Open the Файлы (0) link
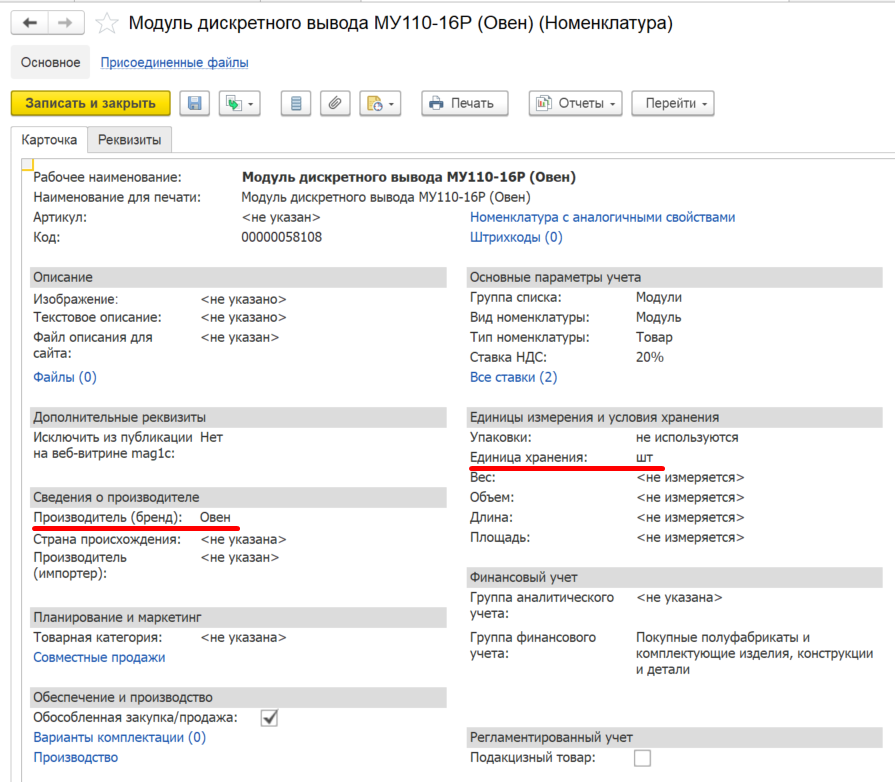Viewport: 895px width, 782px height. (x=65, y=377)
